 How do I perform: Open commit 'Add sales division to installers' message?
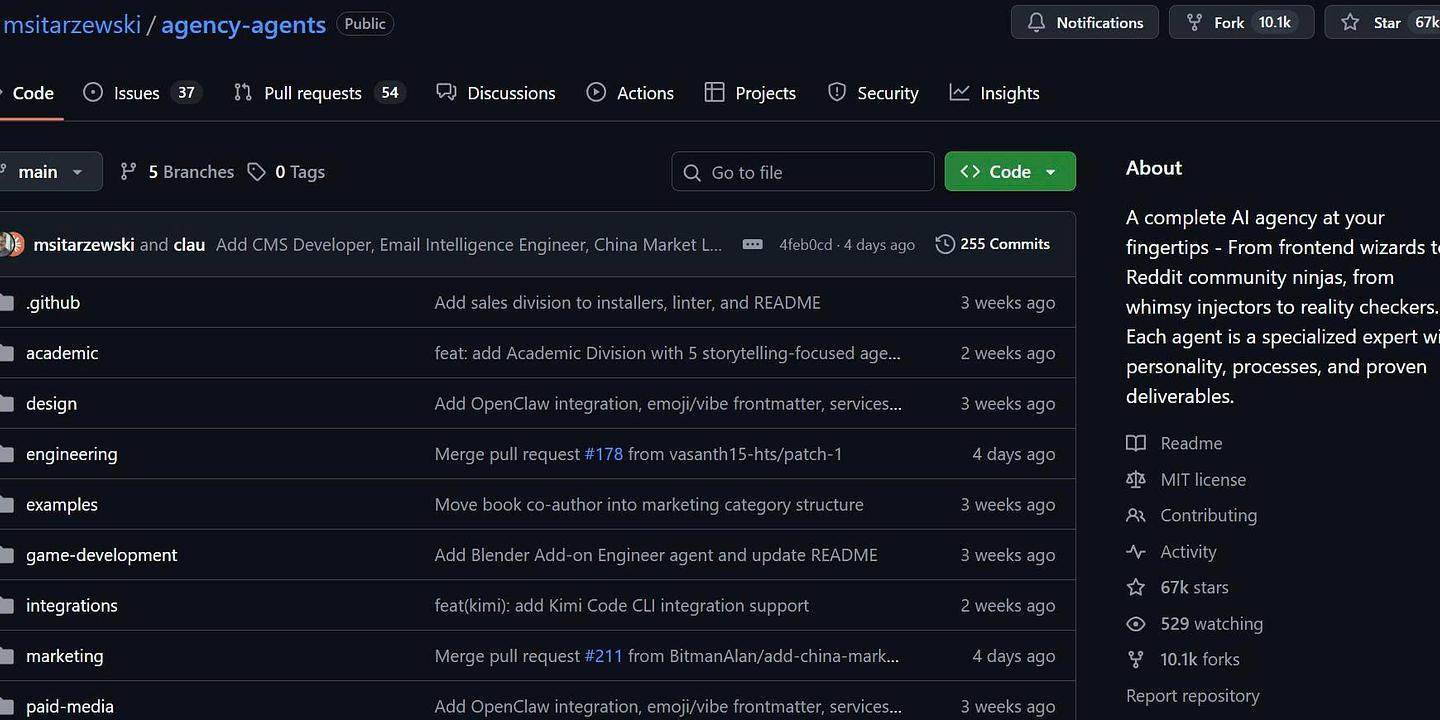[628, 302]
